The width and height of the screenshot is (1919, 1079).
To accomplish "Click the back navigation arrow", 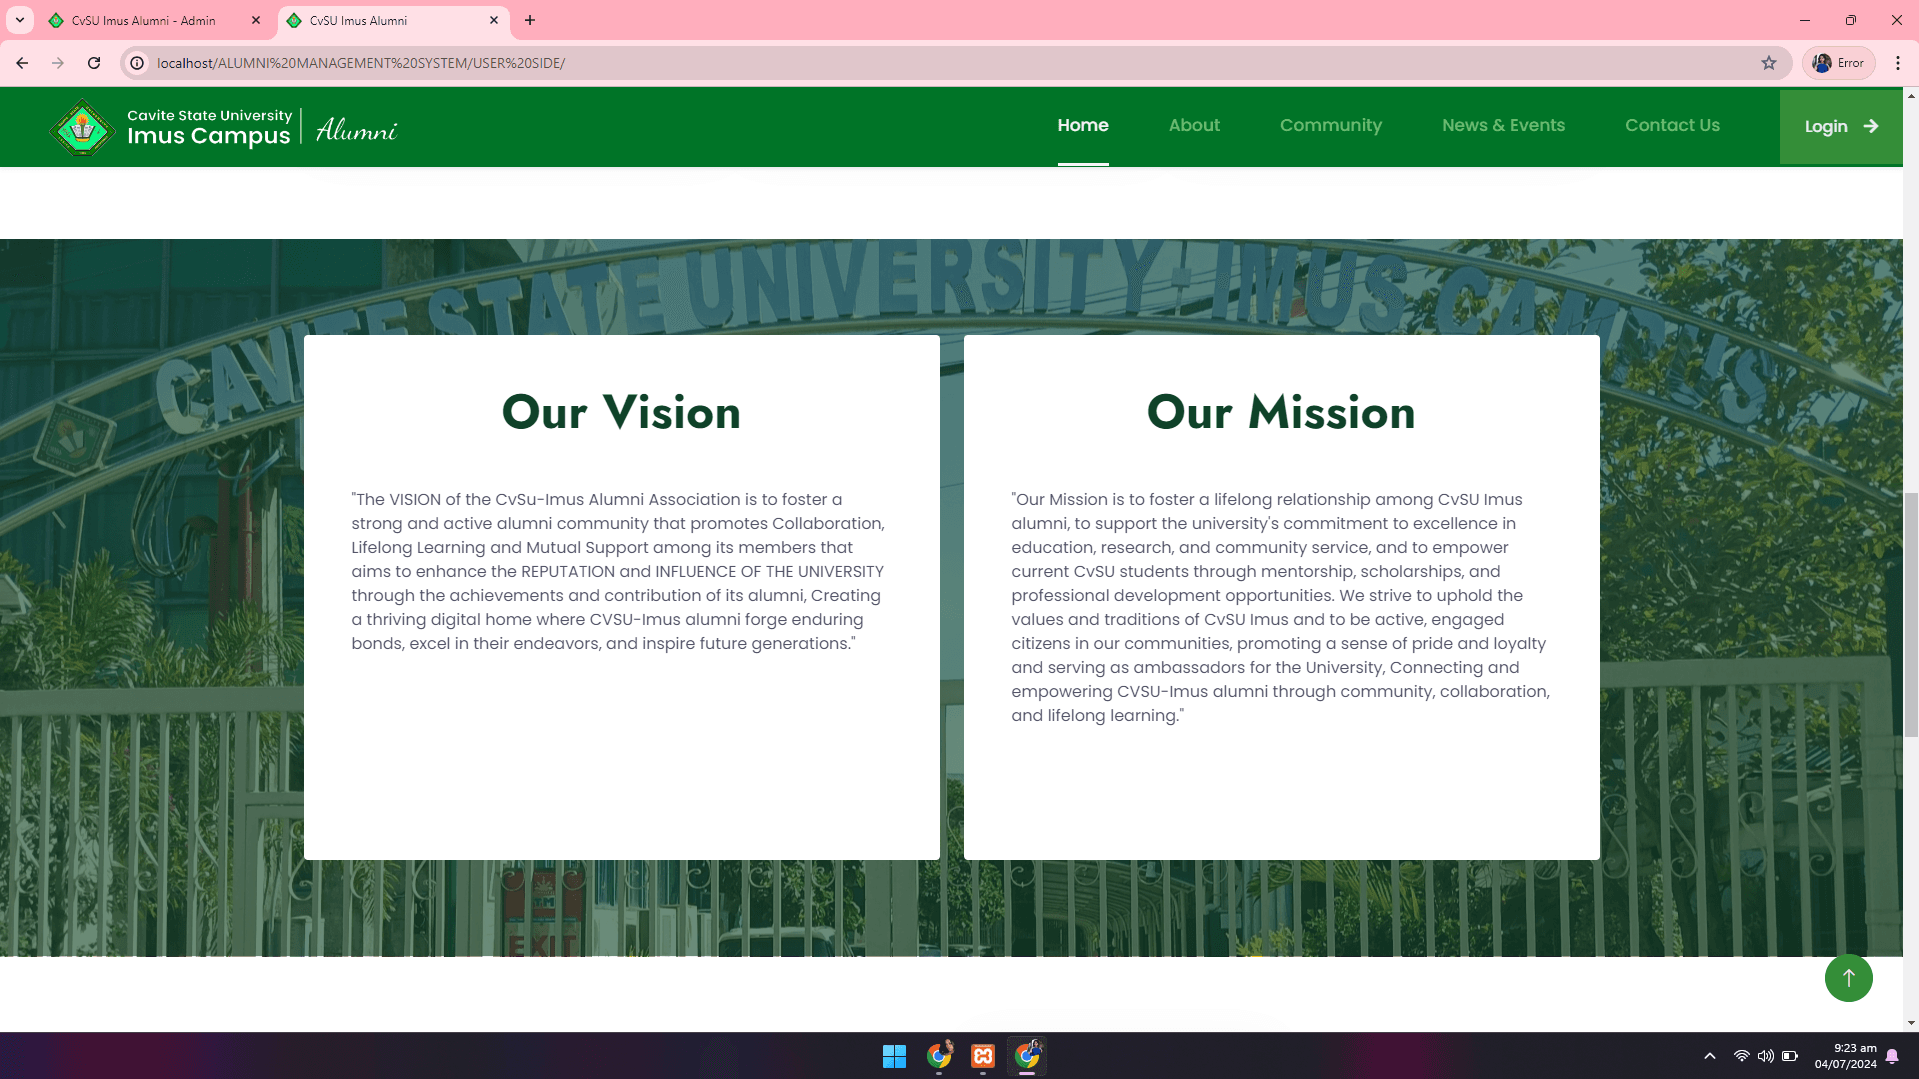I will (22, 62).
